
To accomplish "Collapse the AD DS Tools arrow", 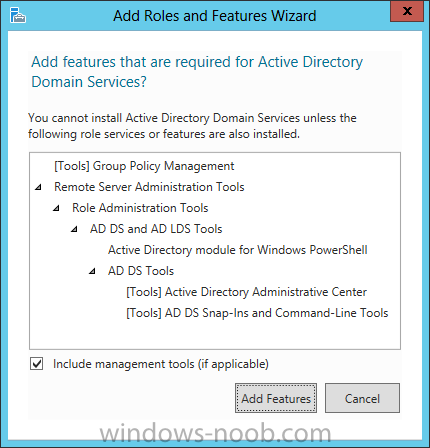I will pos(92,271).
